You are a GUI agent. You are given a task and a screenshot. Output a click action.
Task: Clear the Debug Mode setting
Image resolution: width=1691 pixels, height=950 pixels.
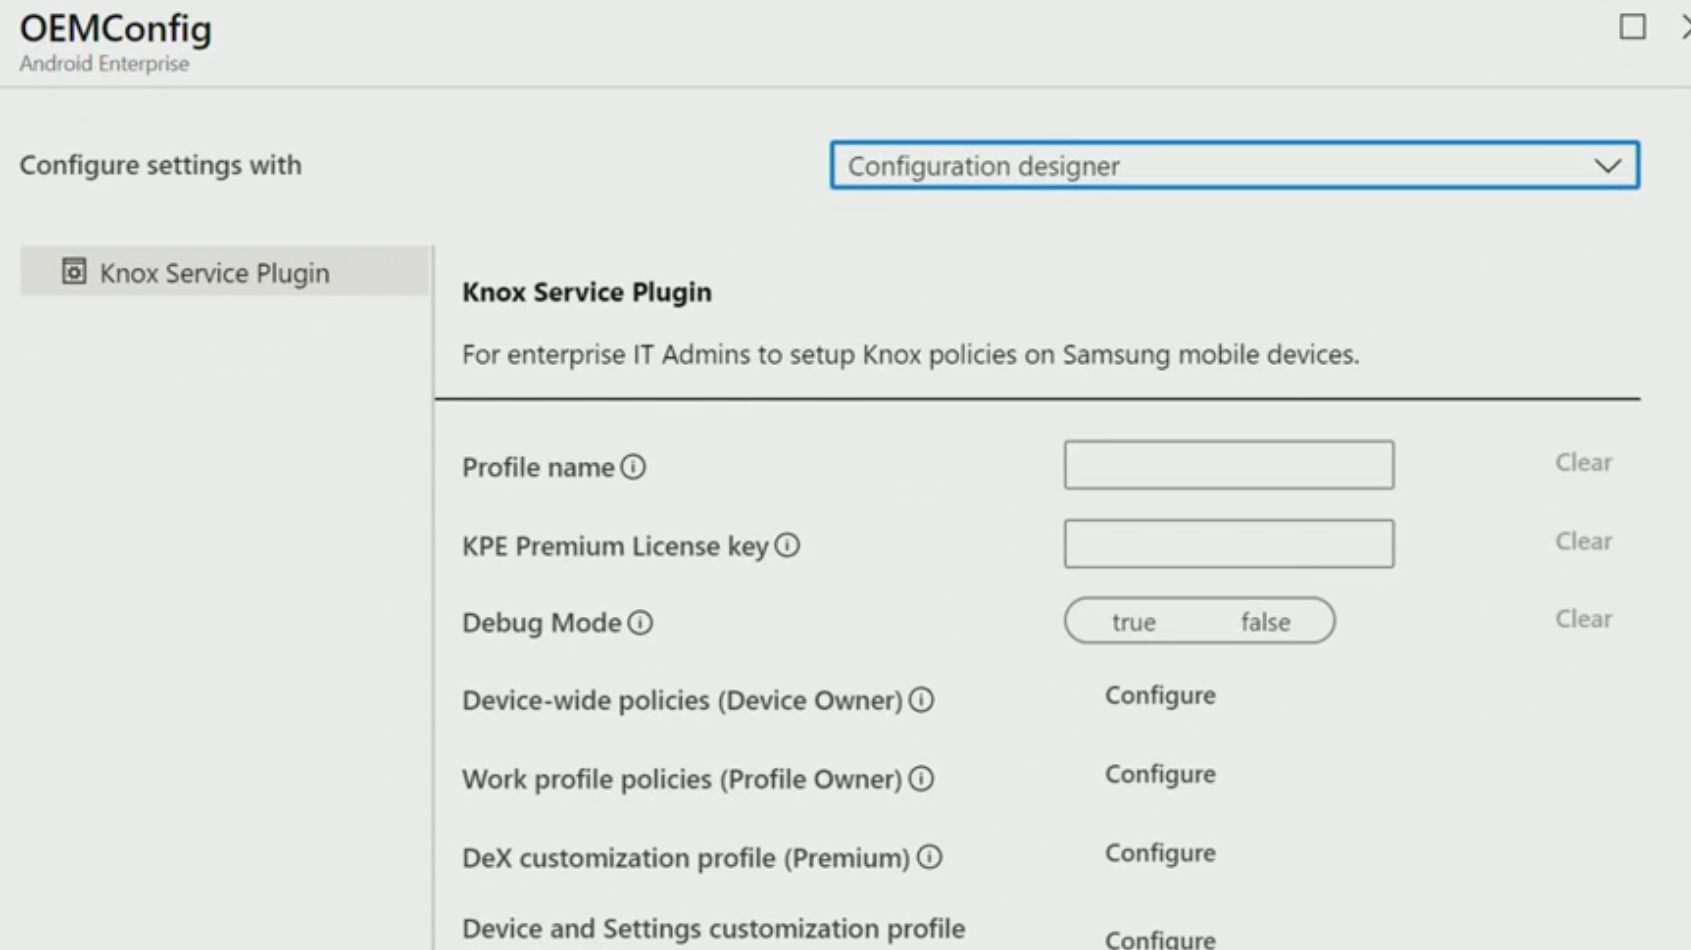(1583, 619)
